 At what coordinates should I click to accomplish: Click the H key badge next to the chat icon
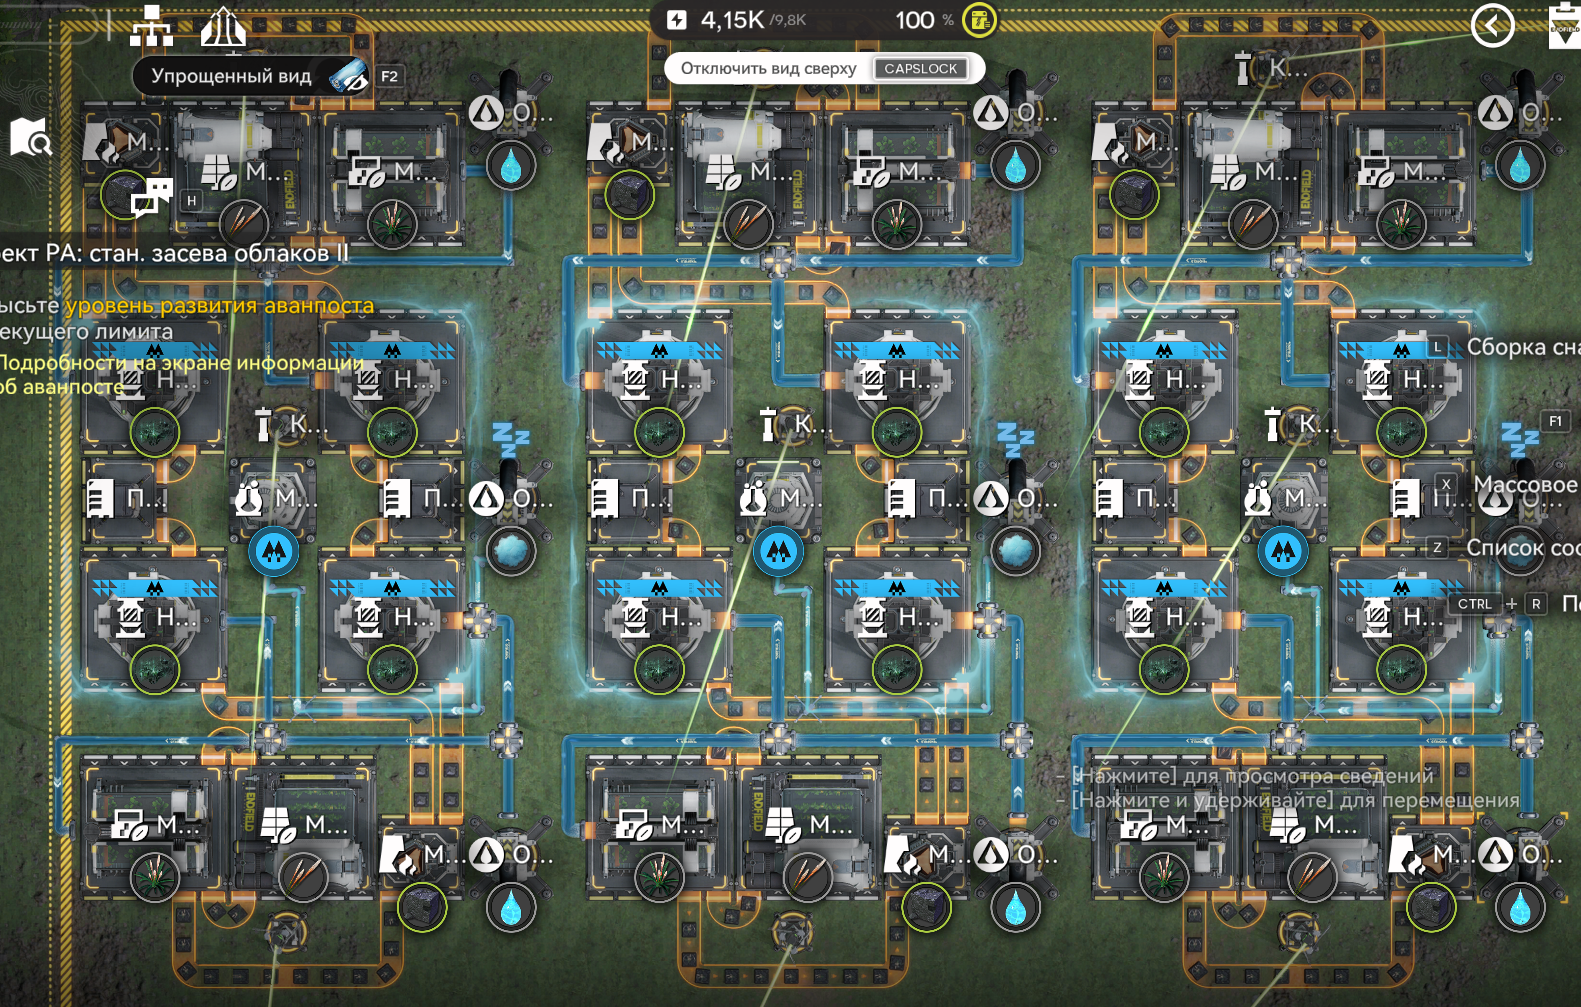click(191, 201)
